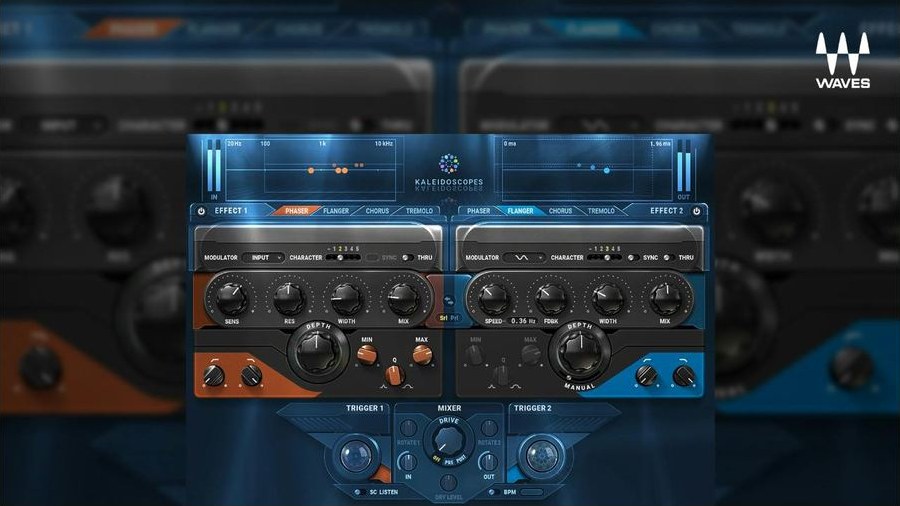Set Drive mode to POST
Screen dimensions: 900x506
[x=461, y=459]
